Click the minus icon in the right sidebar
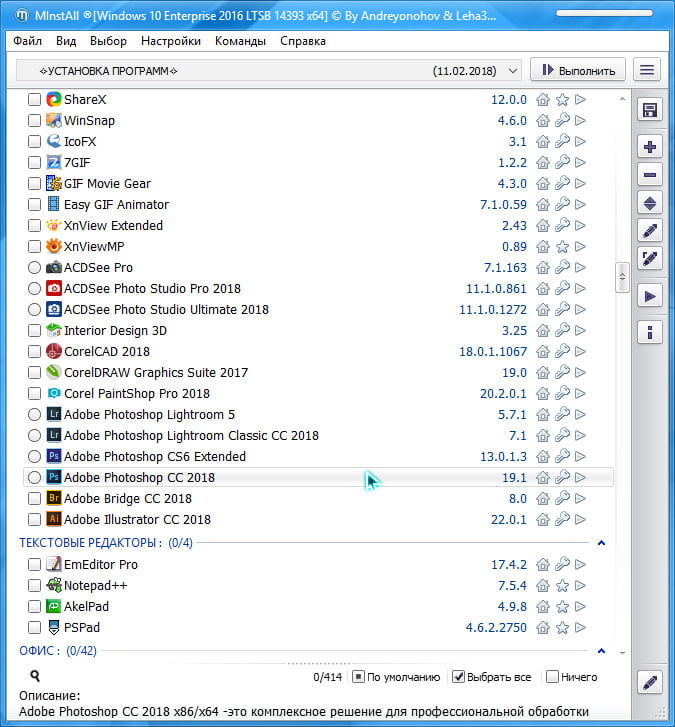675x727 pixels. (650, 175)
